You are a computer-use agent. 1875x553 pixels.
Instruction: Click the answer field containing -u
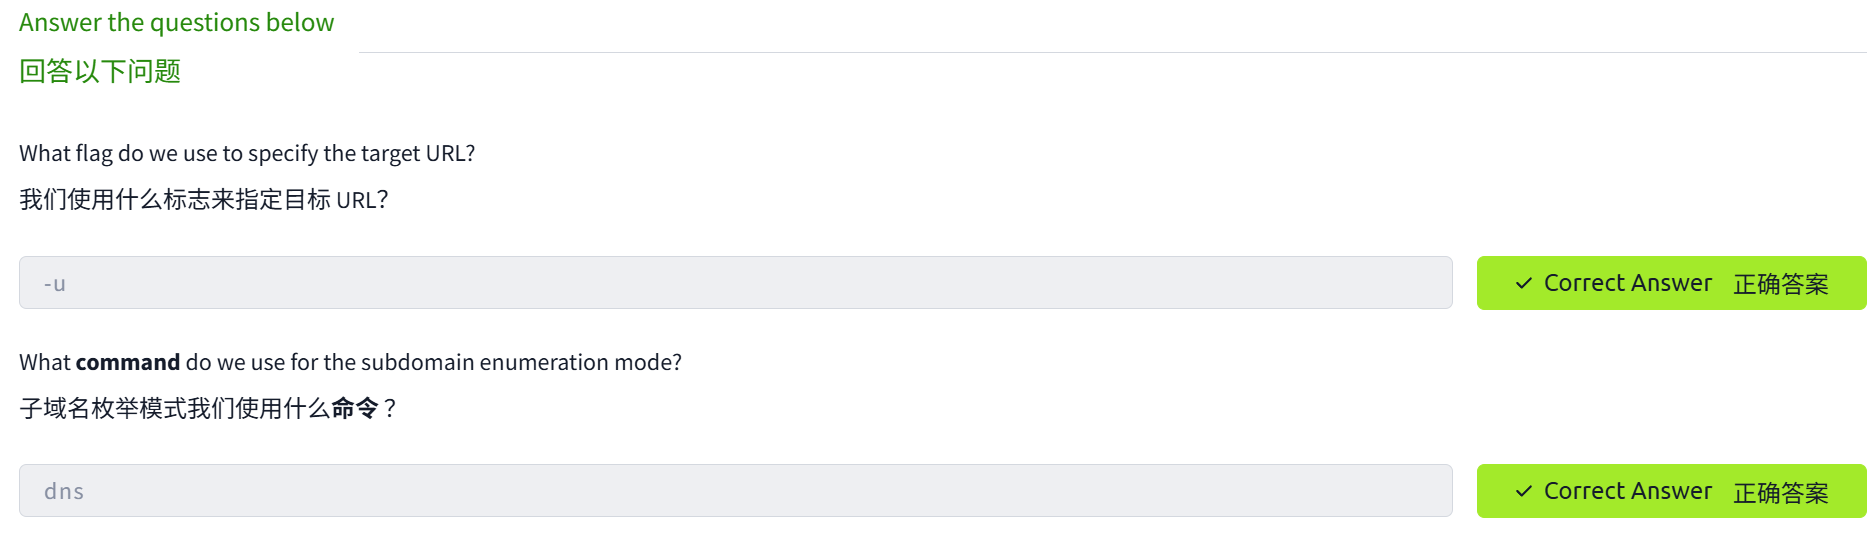pos(735,283)
